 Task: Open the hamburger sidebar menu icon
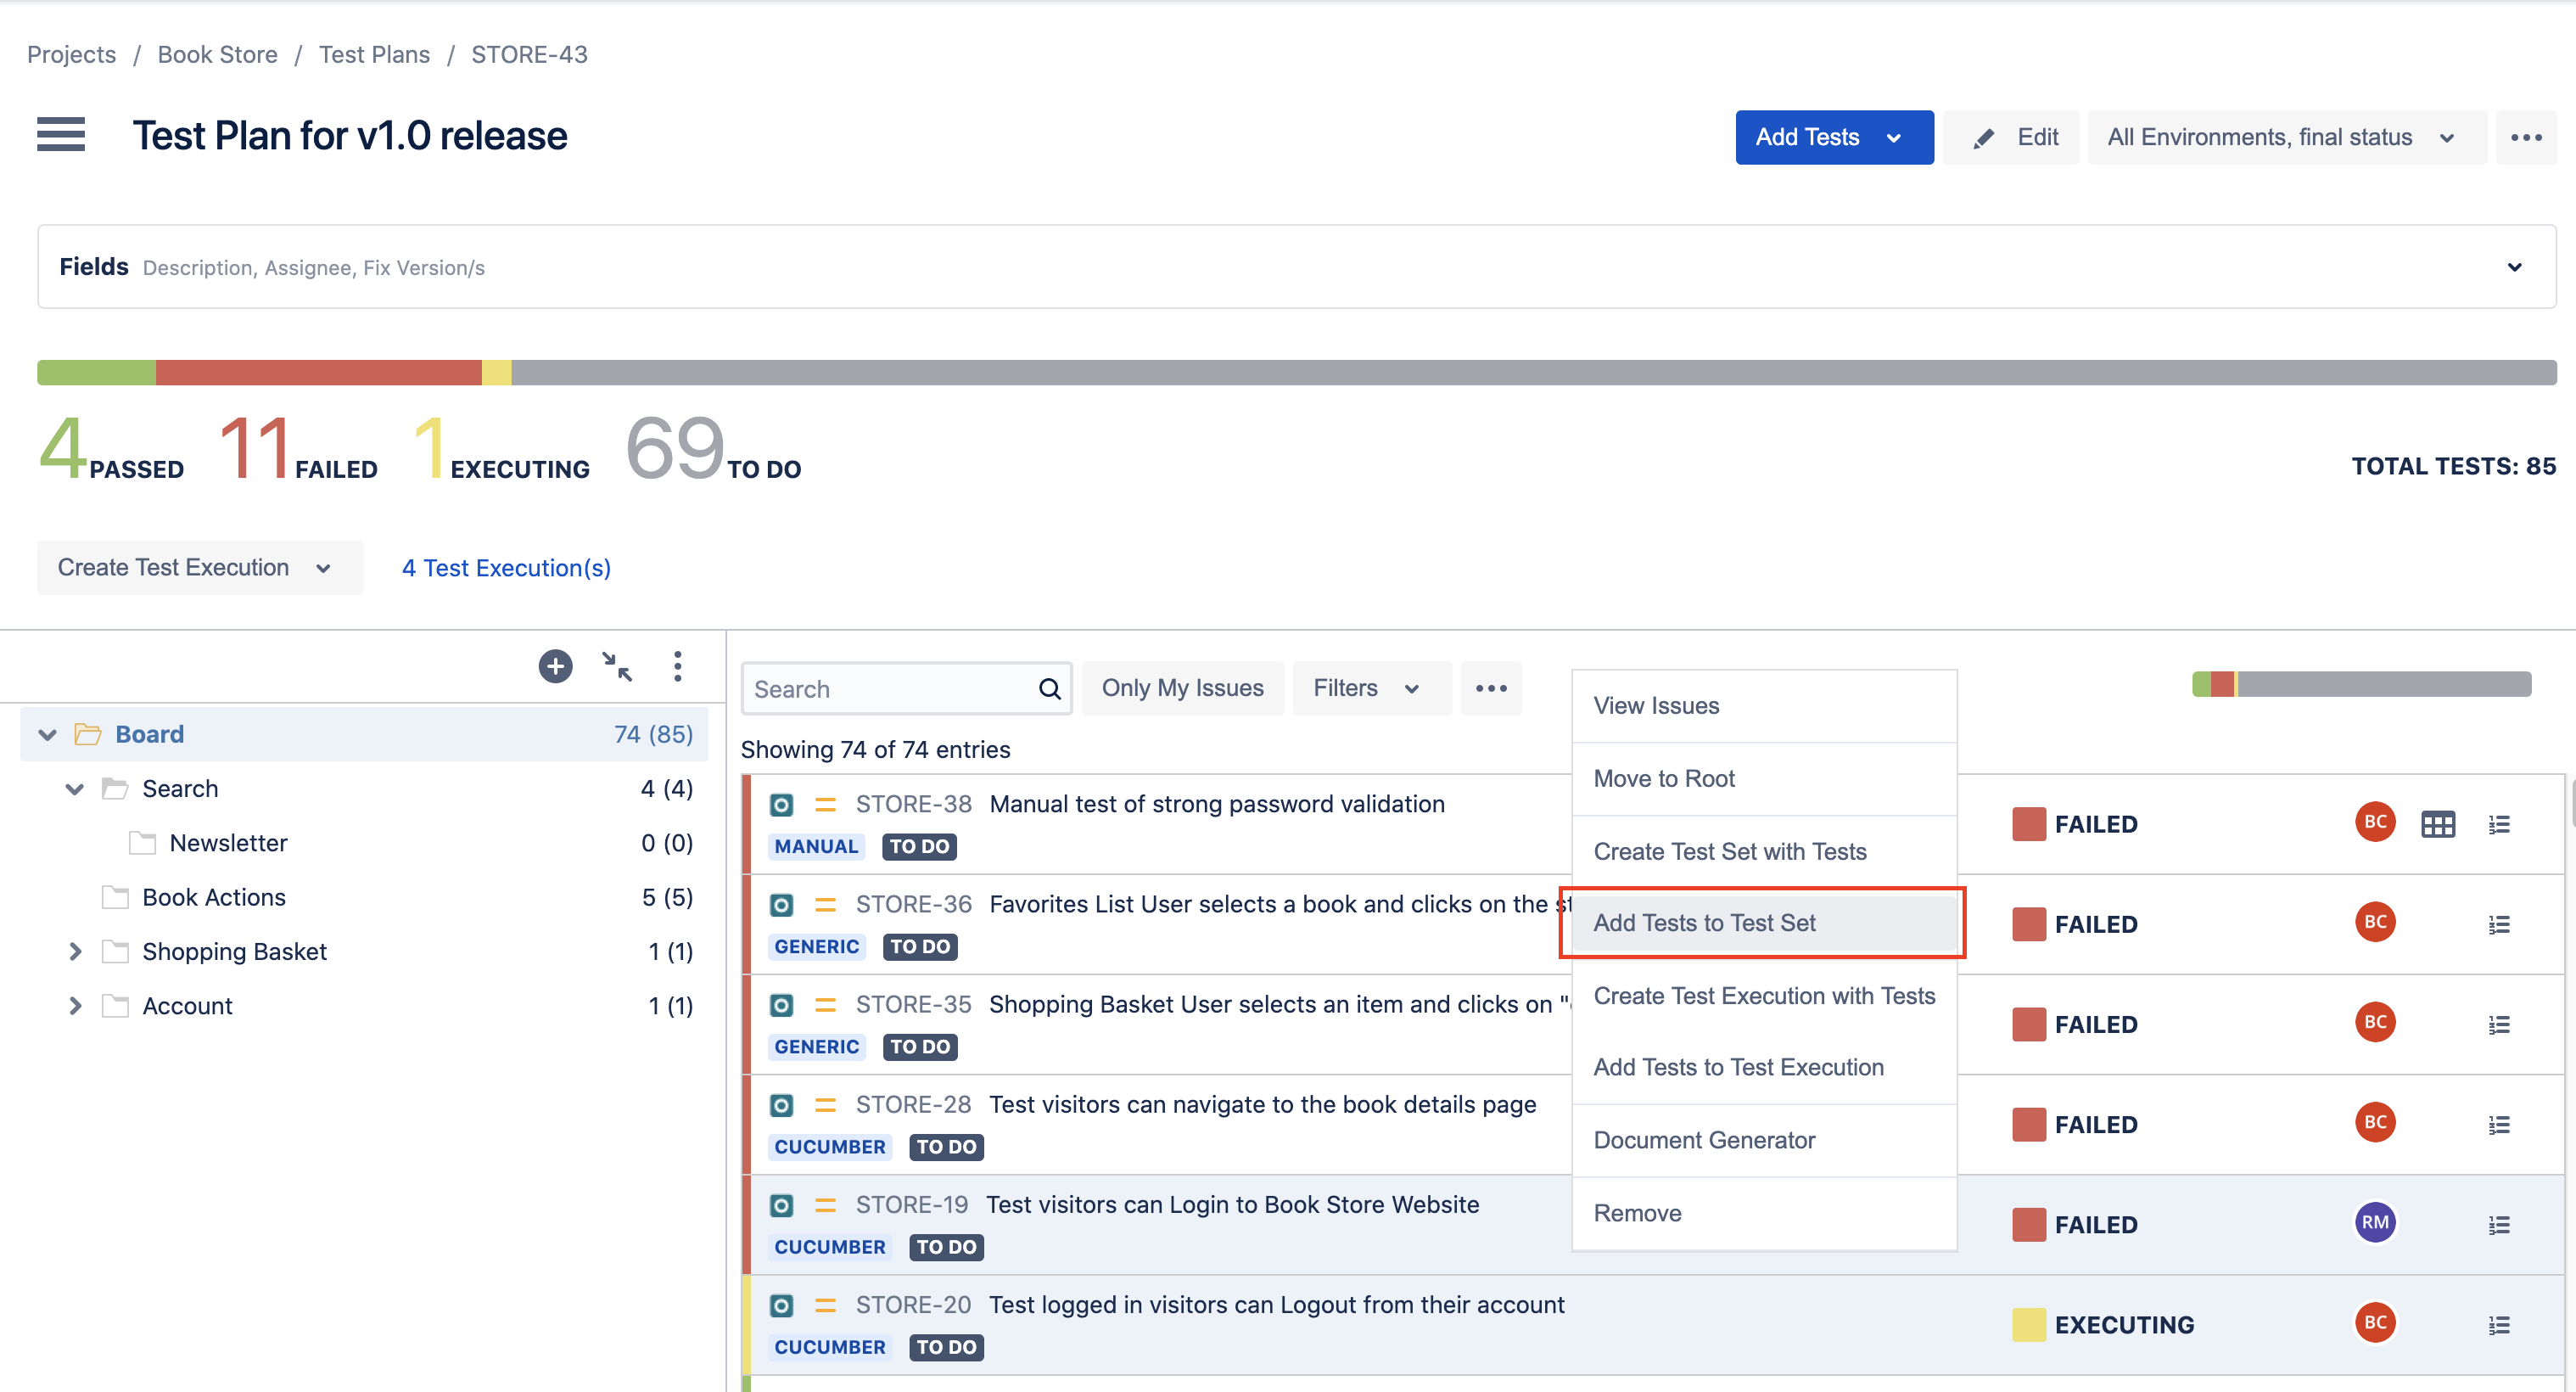(61, 134)
